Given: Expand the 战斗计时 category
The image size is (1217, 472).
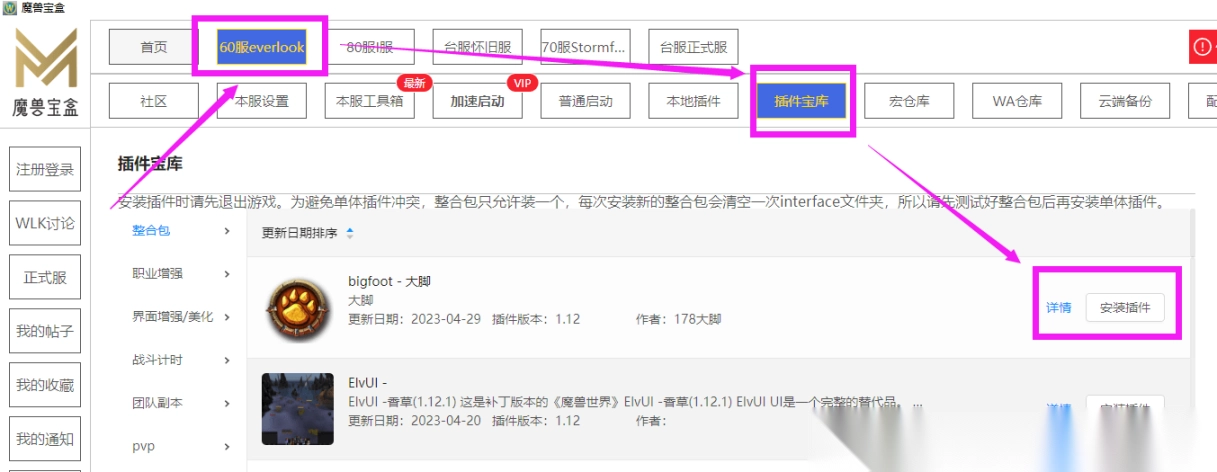Looking at the screenshot, I should click(181, 360).
